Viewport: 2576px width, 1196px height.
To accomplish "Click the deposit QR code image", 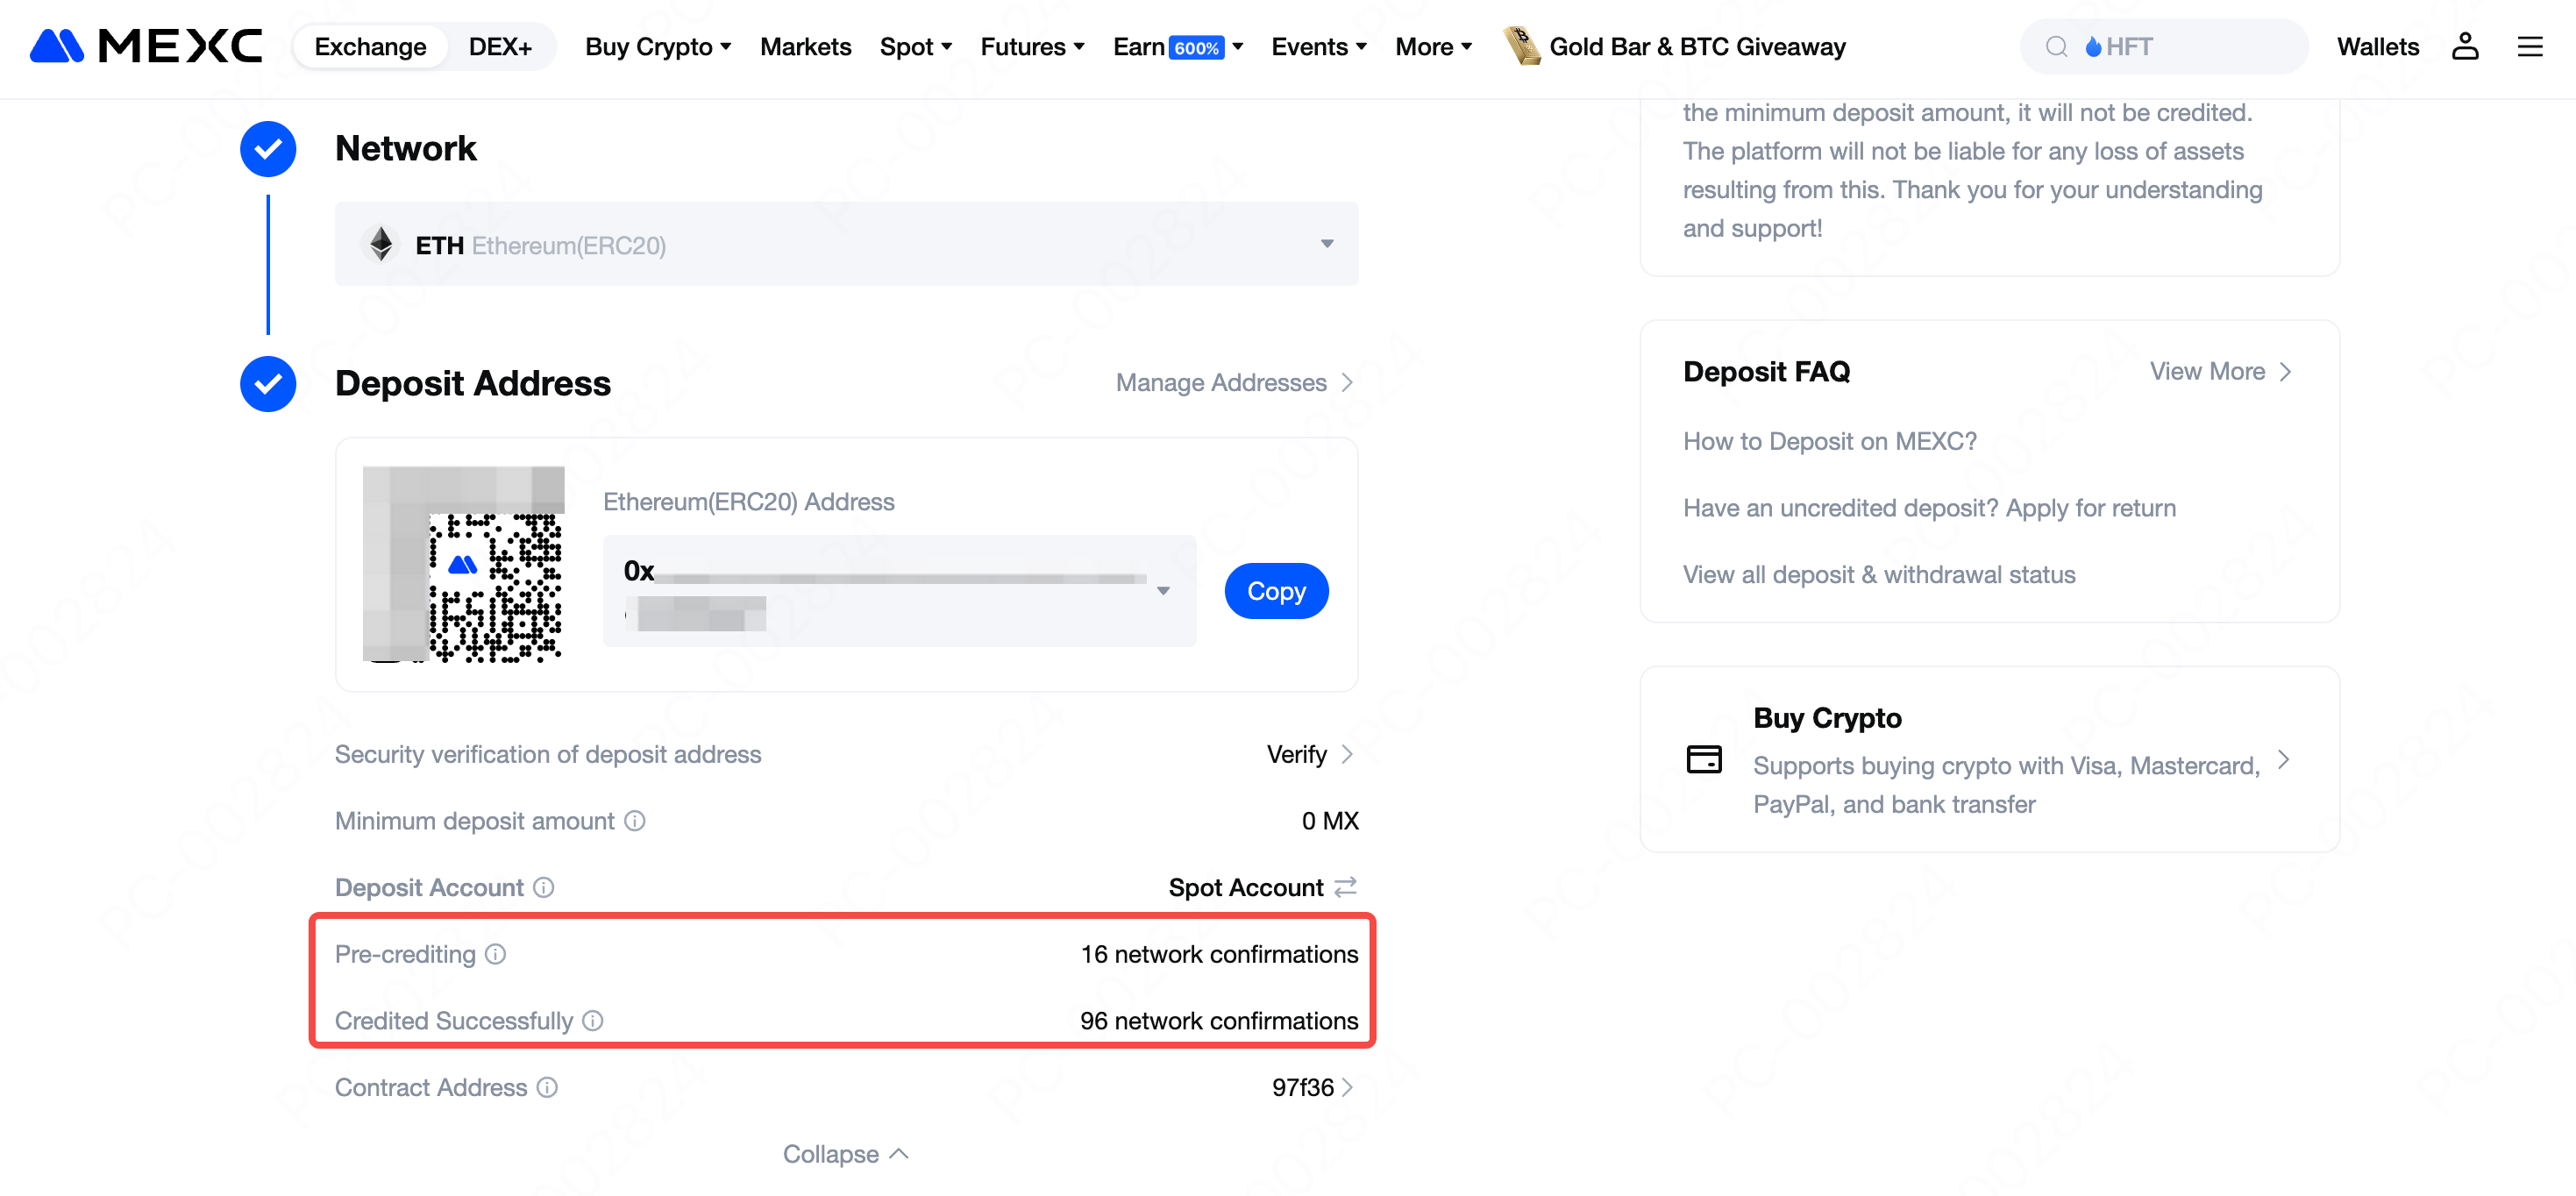I will (464, 564).
